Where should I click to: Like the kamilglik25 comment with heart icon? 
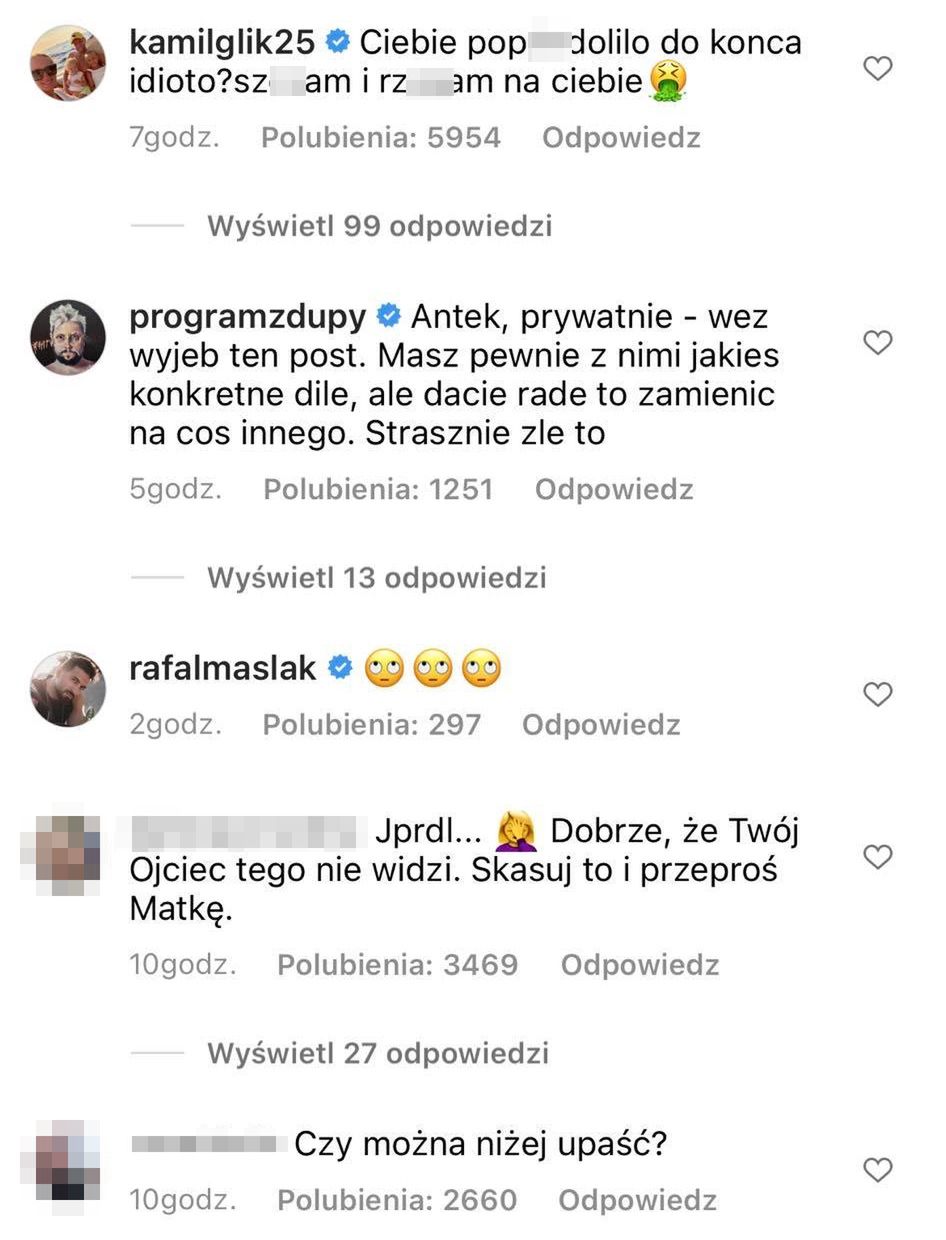[x=877, y=69]
